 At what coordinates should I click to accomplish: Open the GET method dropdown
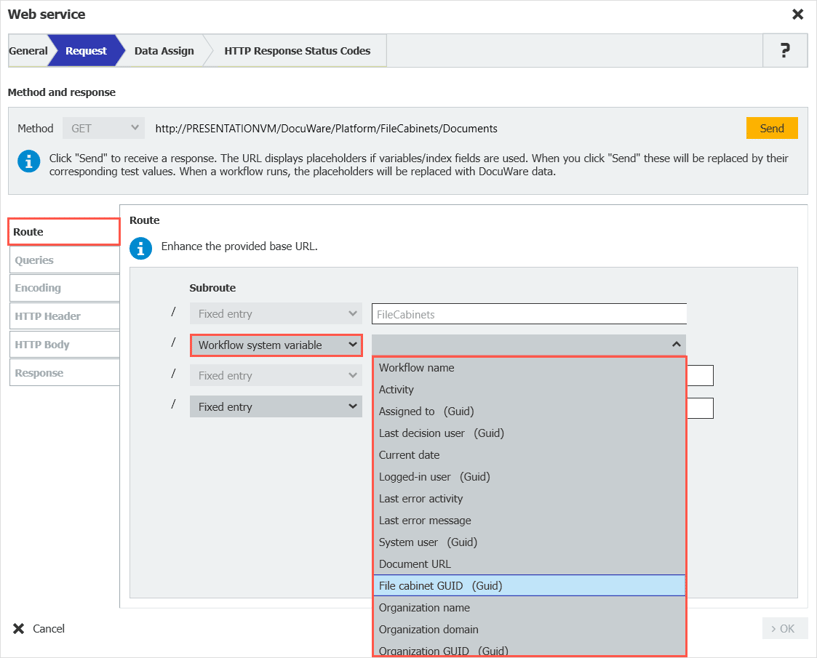click(x=104, y=128)
